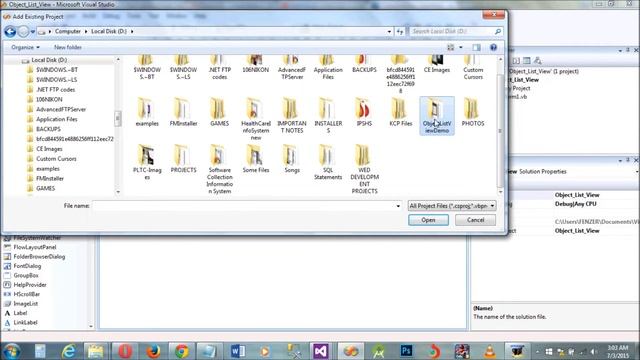640x360 pixels.
Task: Select .NET FTP codes in navigation tree
Action: (55, 89)
